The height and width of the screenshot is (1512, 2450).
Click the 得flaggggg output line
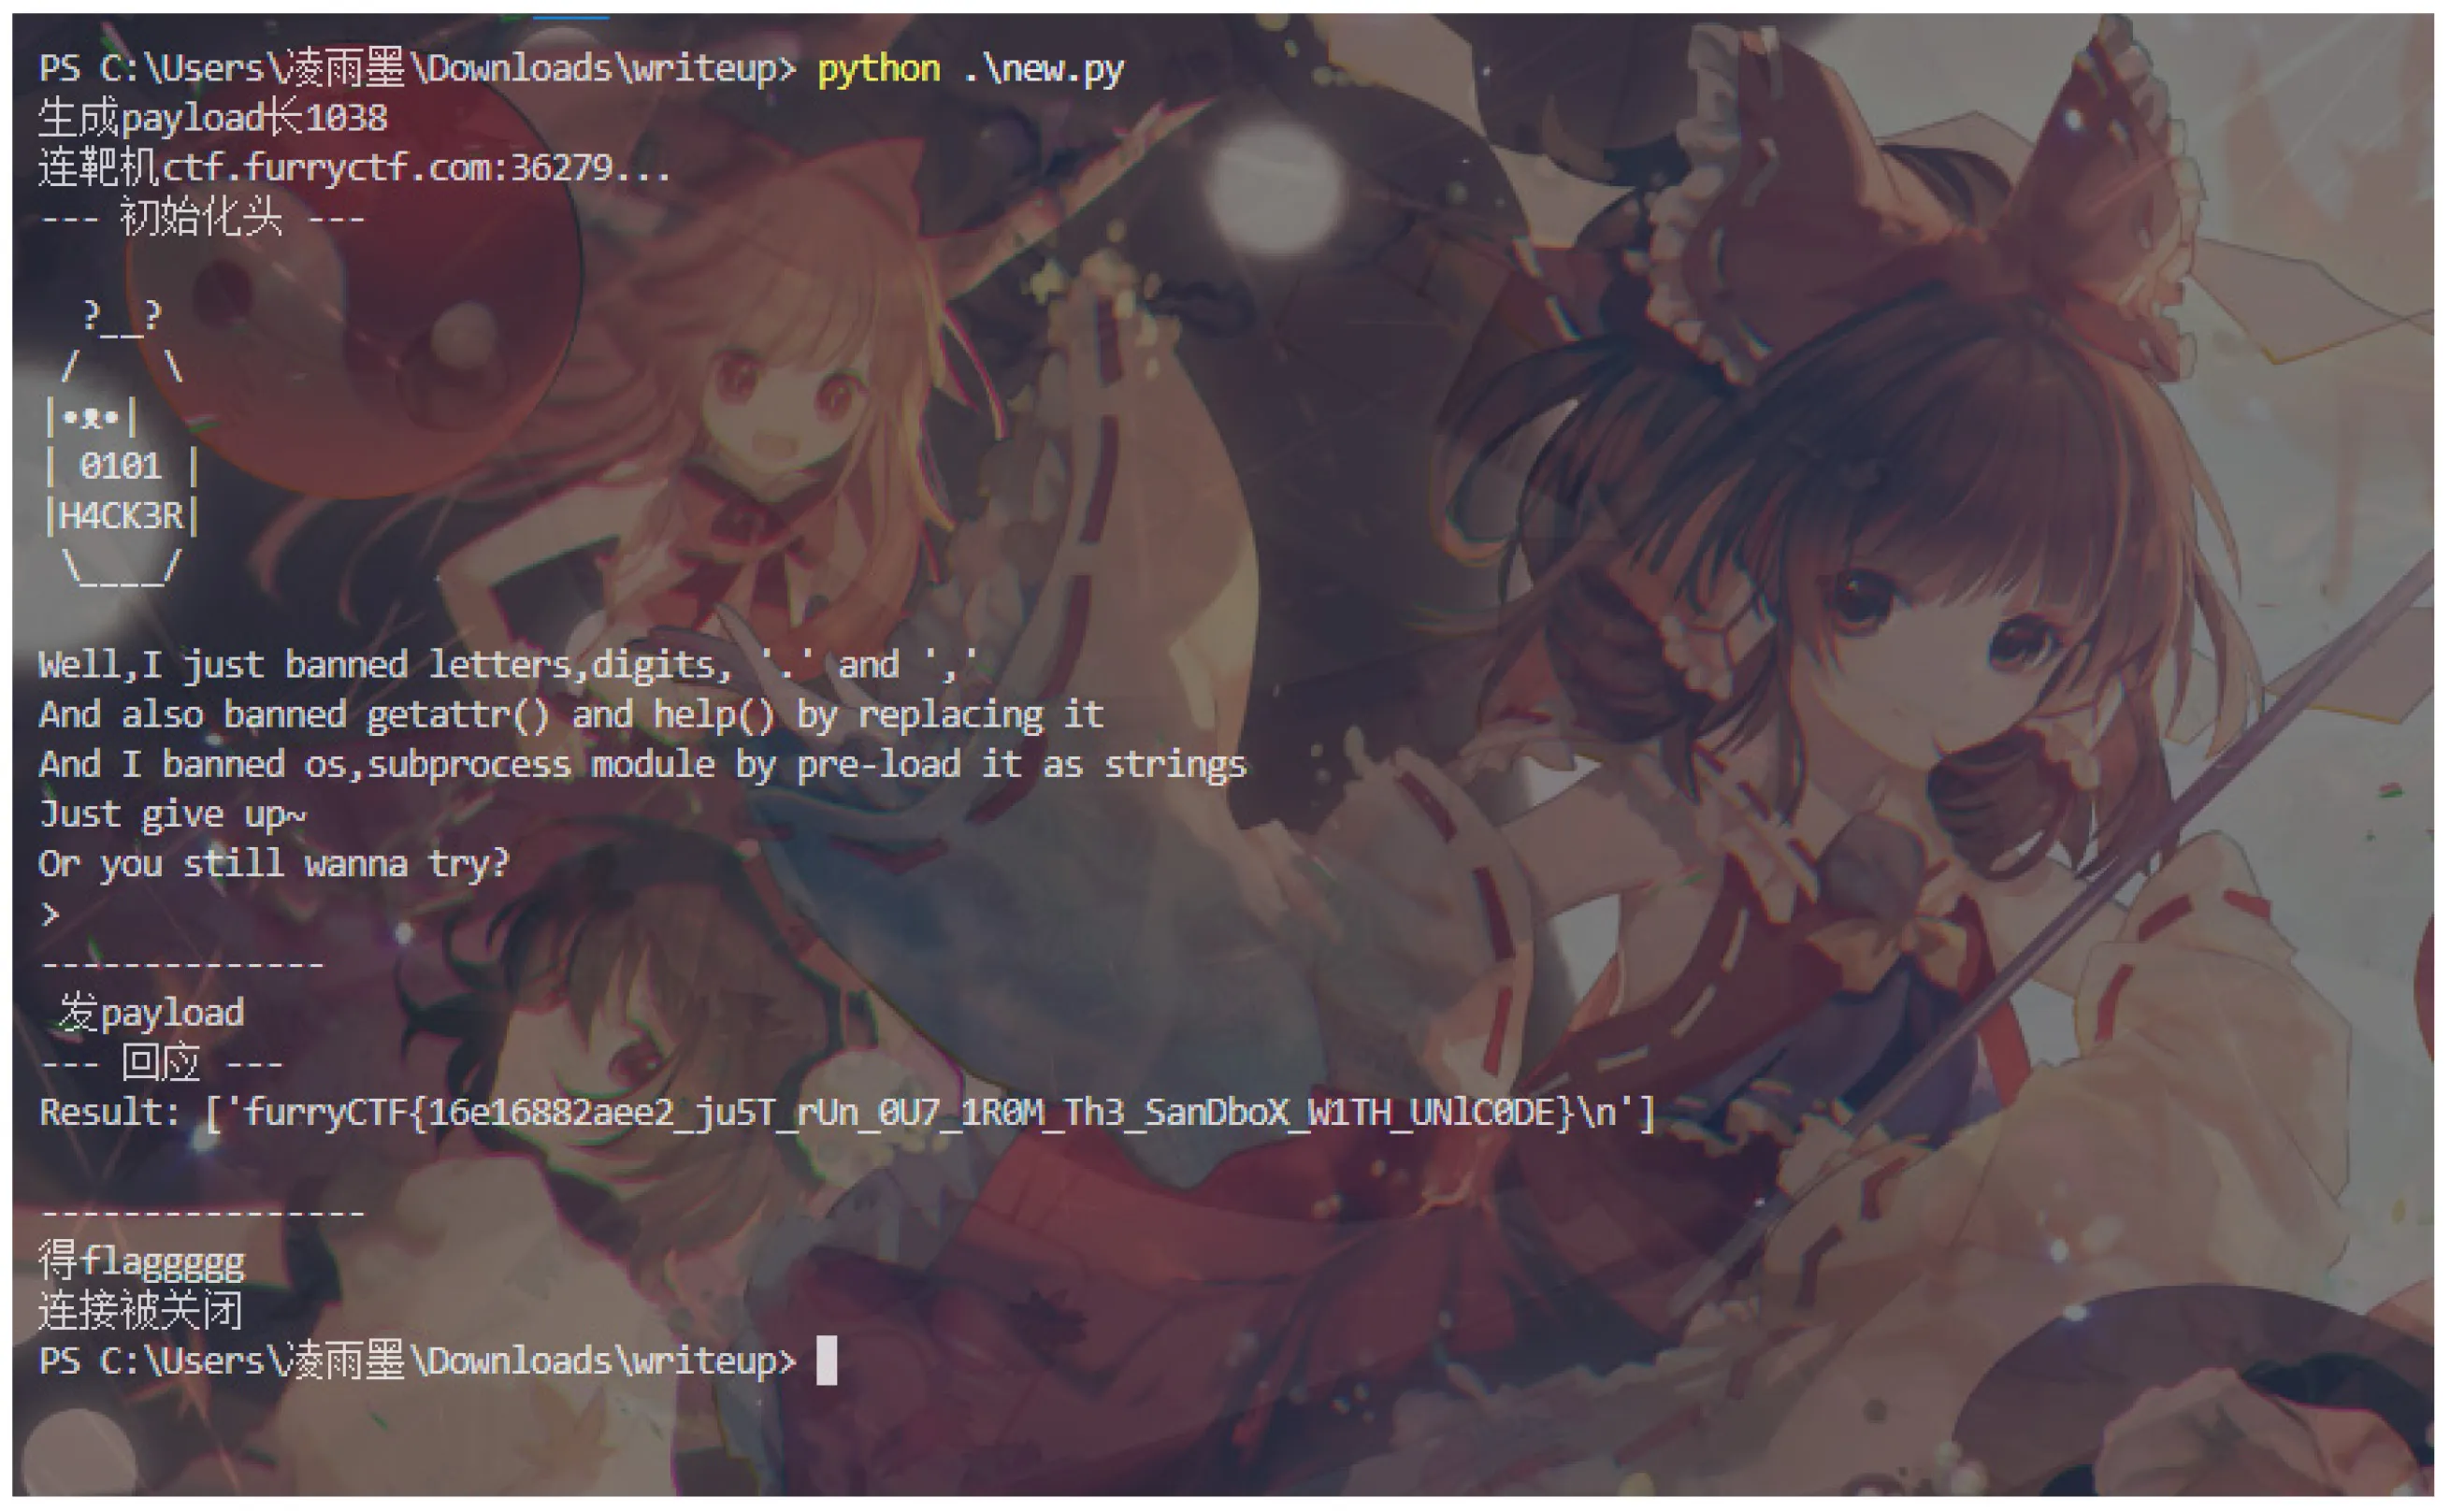coord(141,1262)
